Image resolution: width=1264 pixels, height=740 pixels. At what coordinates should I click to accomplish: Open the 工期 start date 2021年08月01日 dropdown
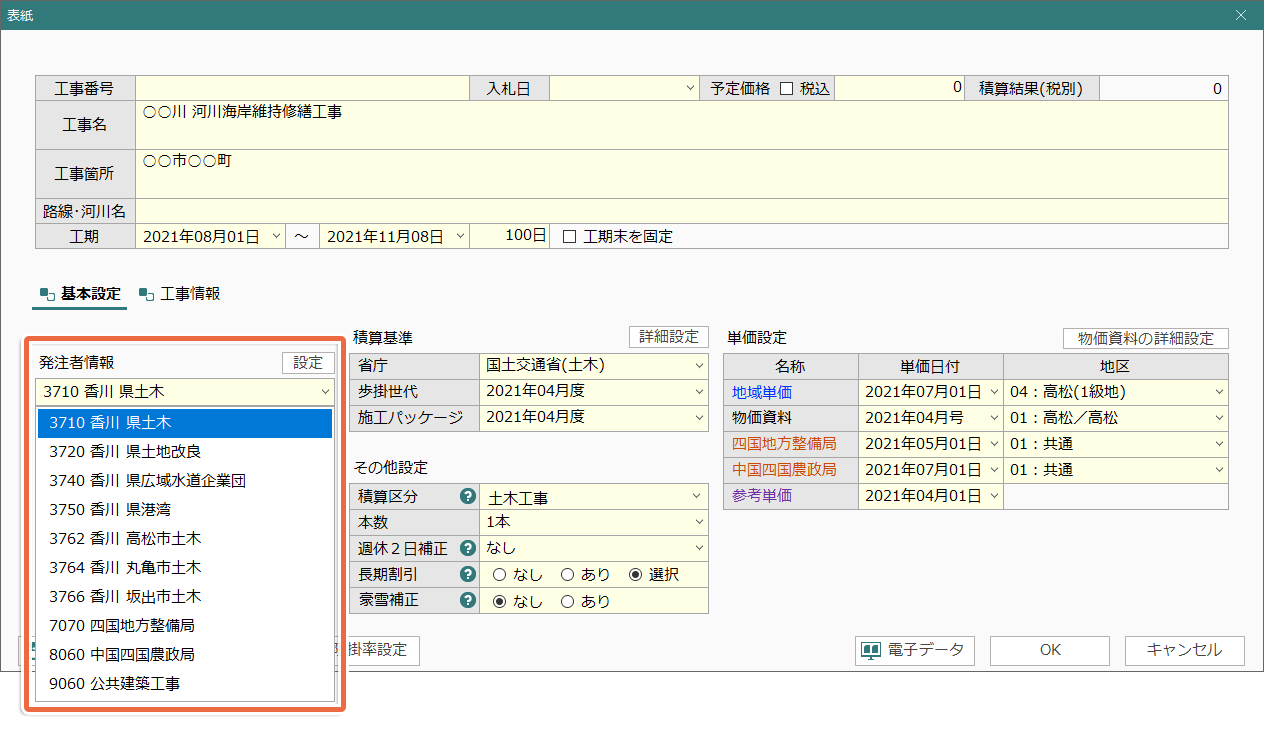(x=277, y=237)
